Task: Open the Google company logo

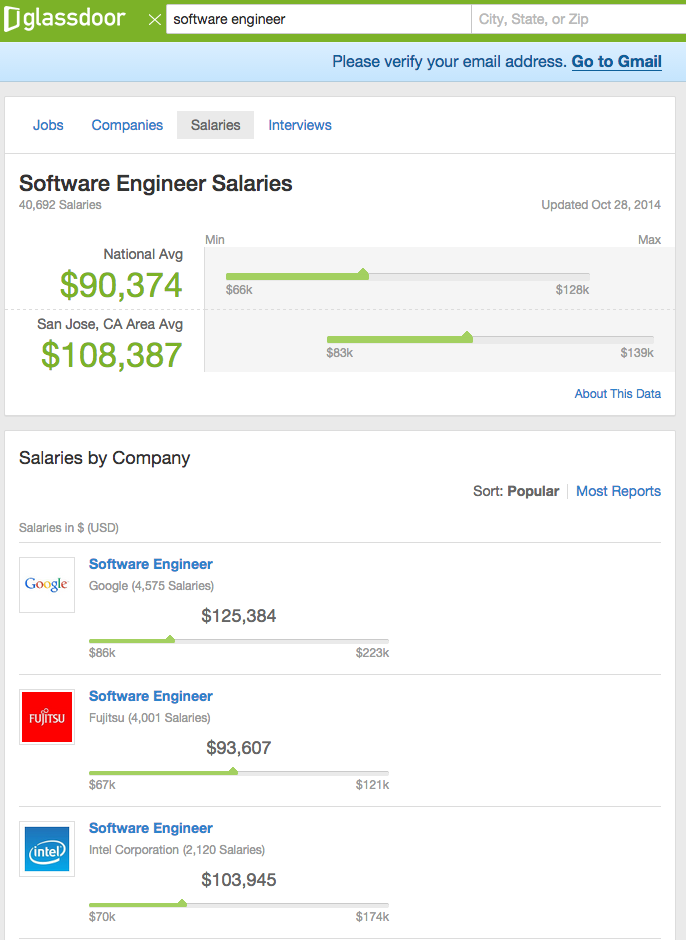Action: click(x=47, y=585)
